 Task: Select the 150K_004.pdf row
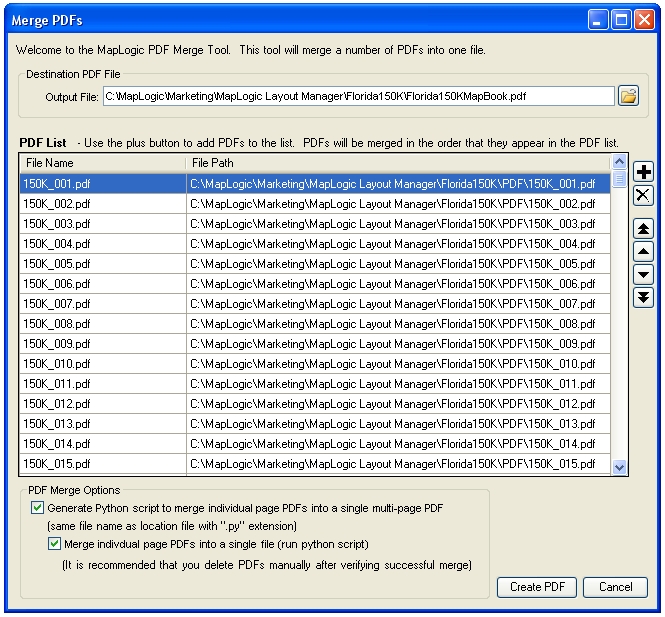pos(315,244)
